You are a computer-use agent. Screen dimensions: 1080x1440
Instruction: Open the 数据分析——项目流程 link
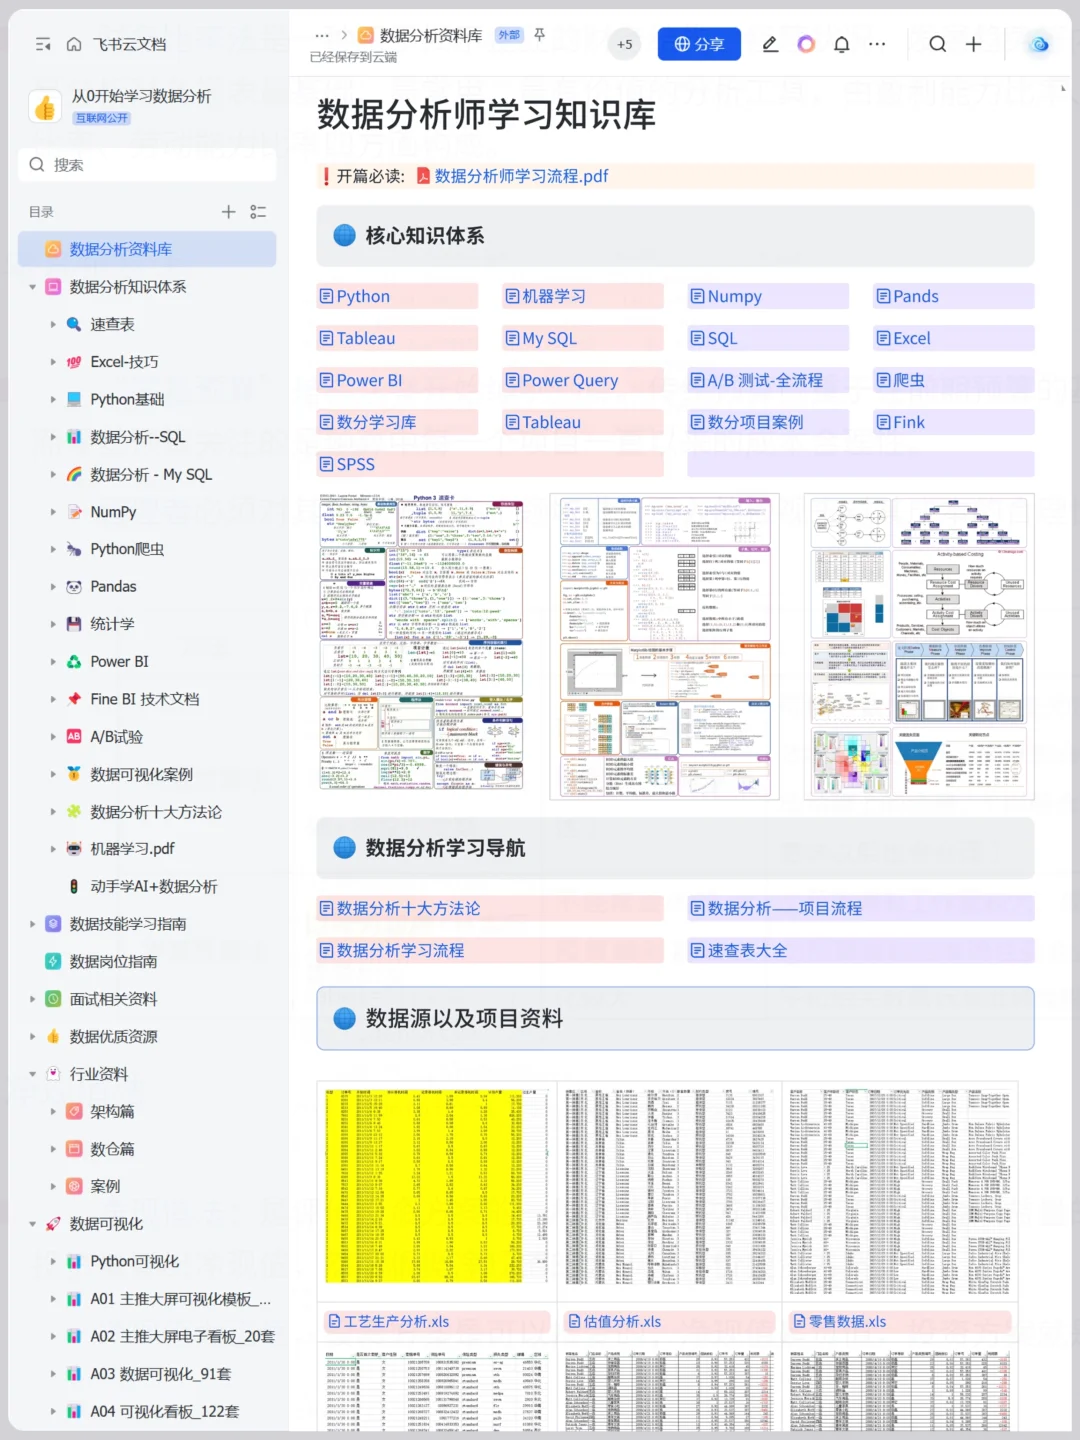point(785,908)
